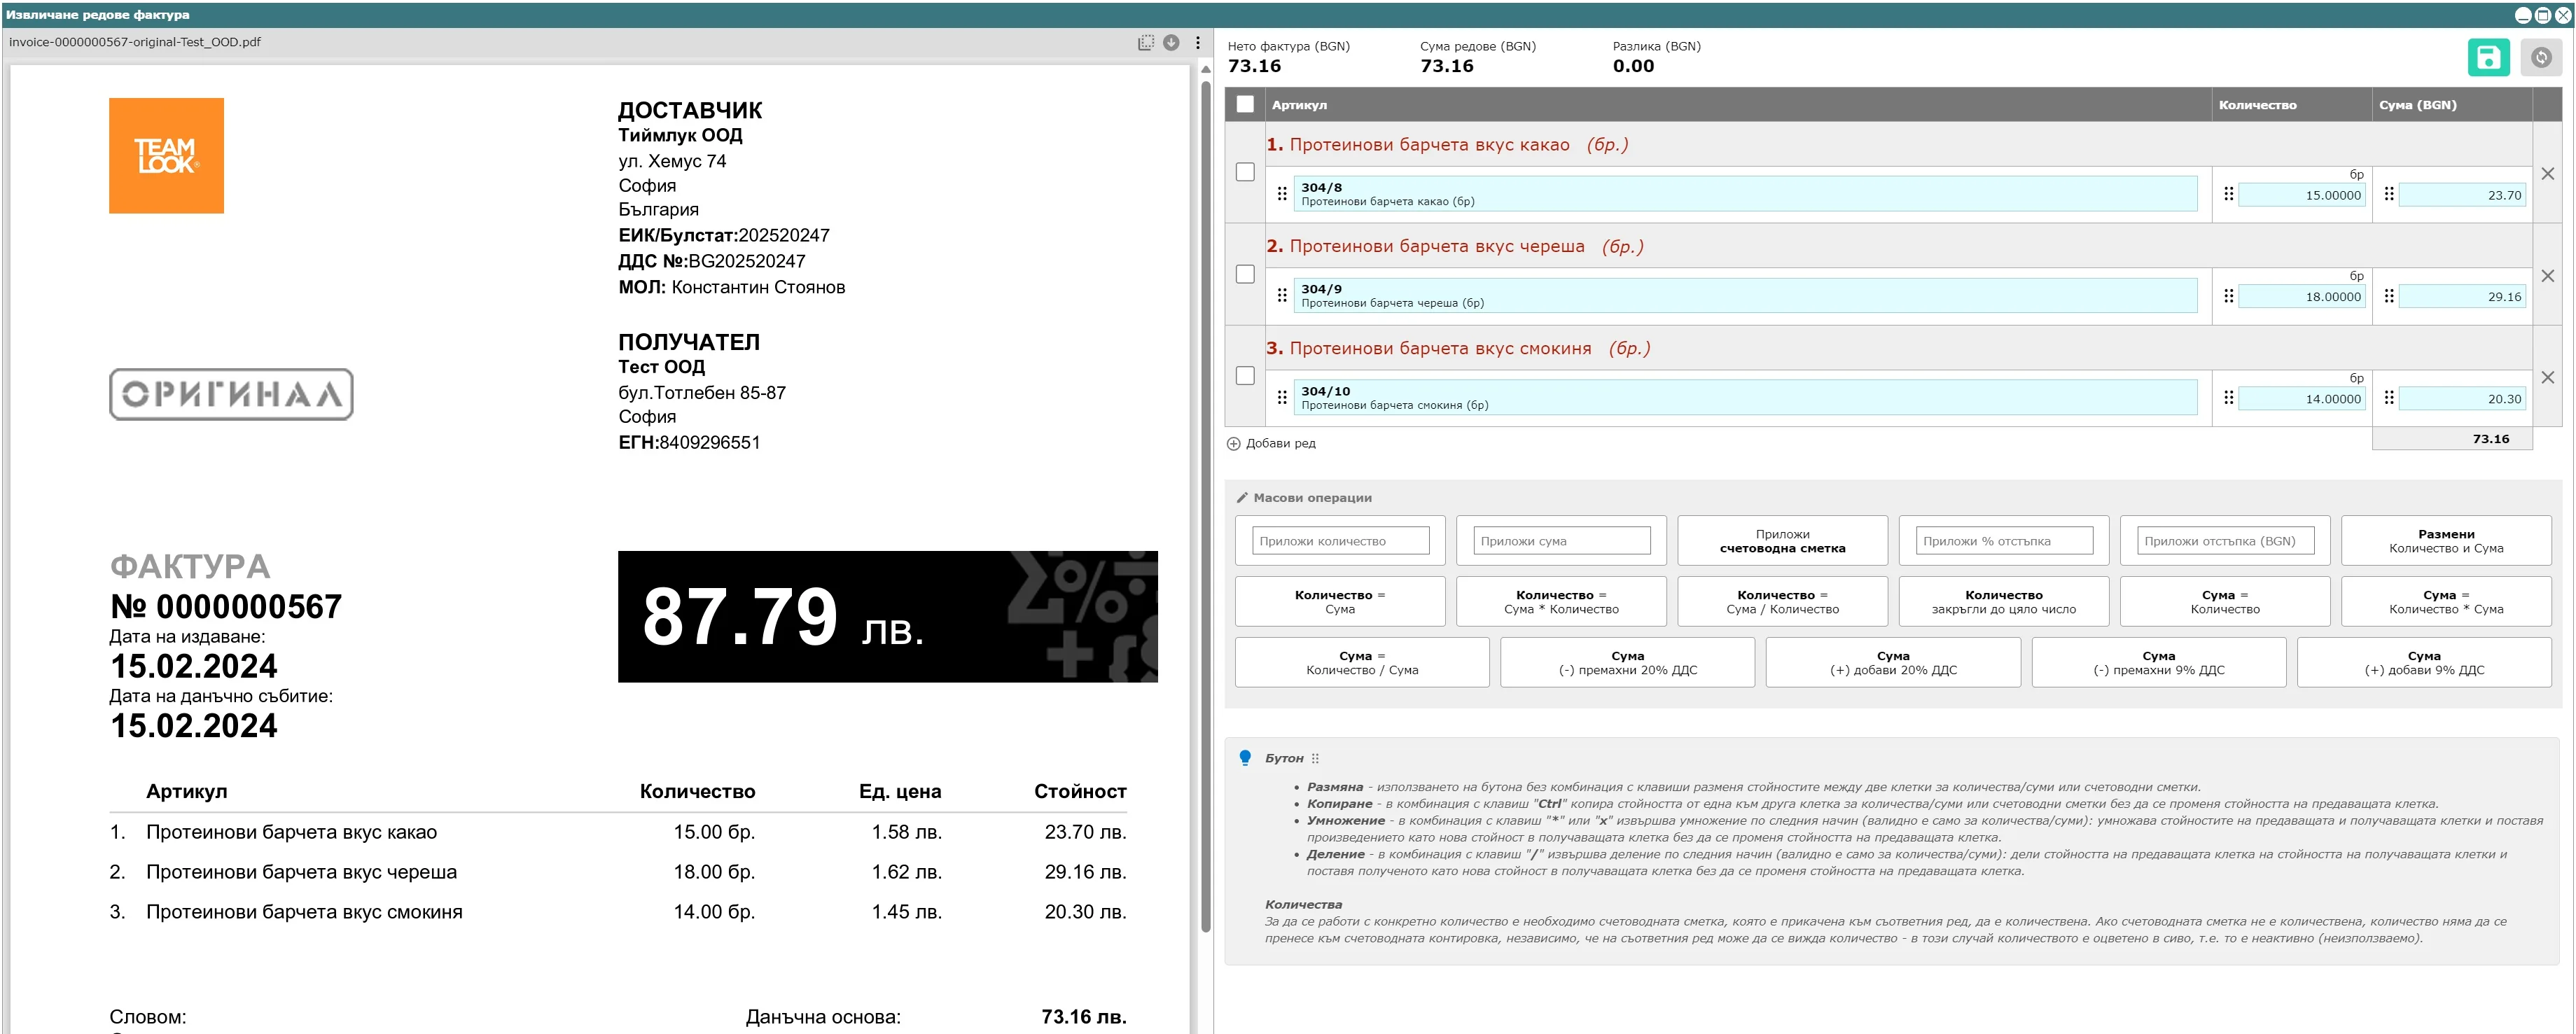Grab the drag handle beside article 304/10

tap(1282, 398)
